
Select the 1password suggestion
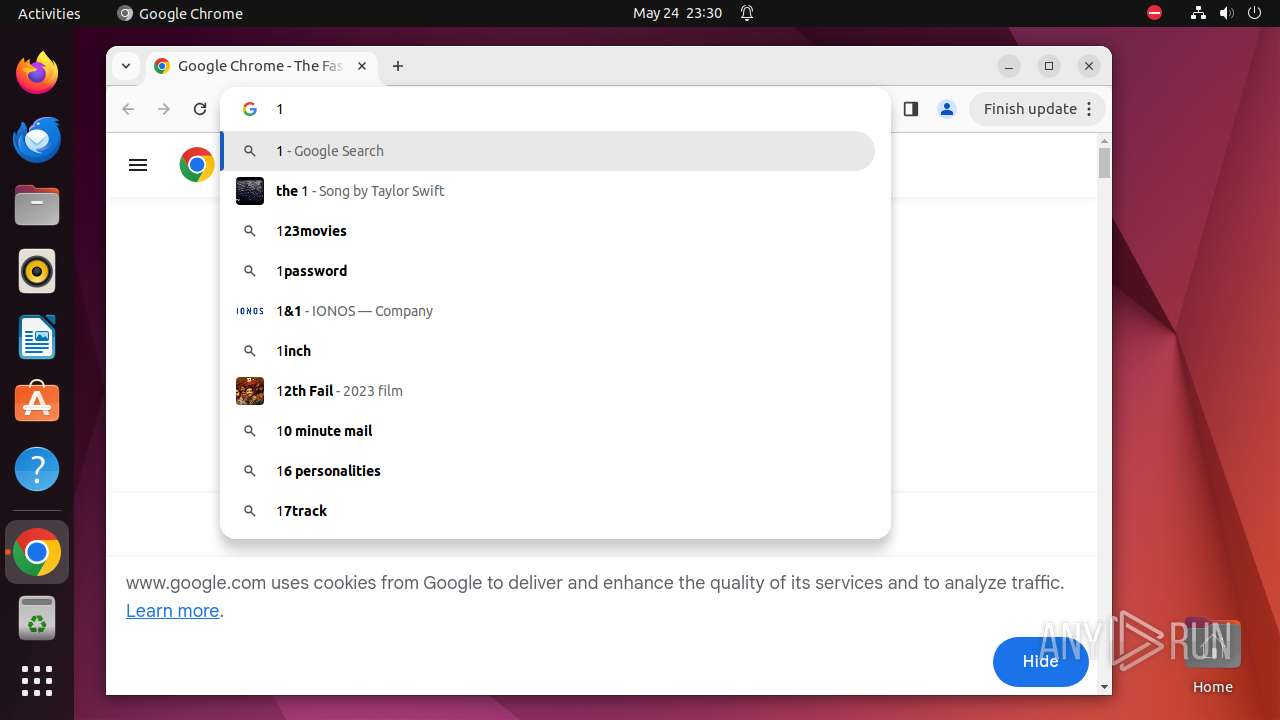pos(548,271)
